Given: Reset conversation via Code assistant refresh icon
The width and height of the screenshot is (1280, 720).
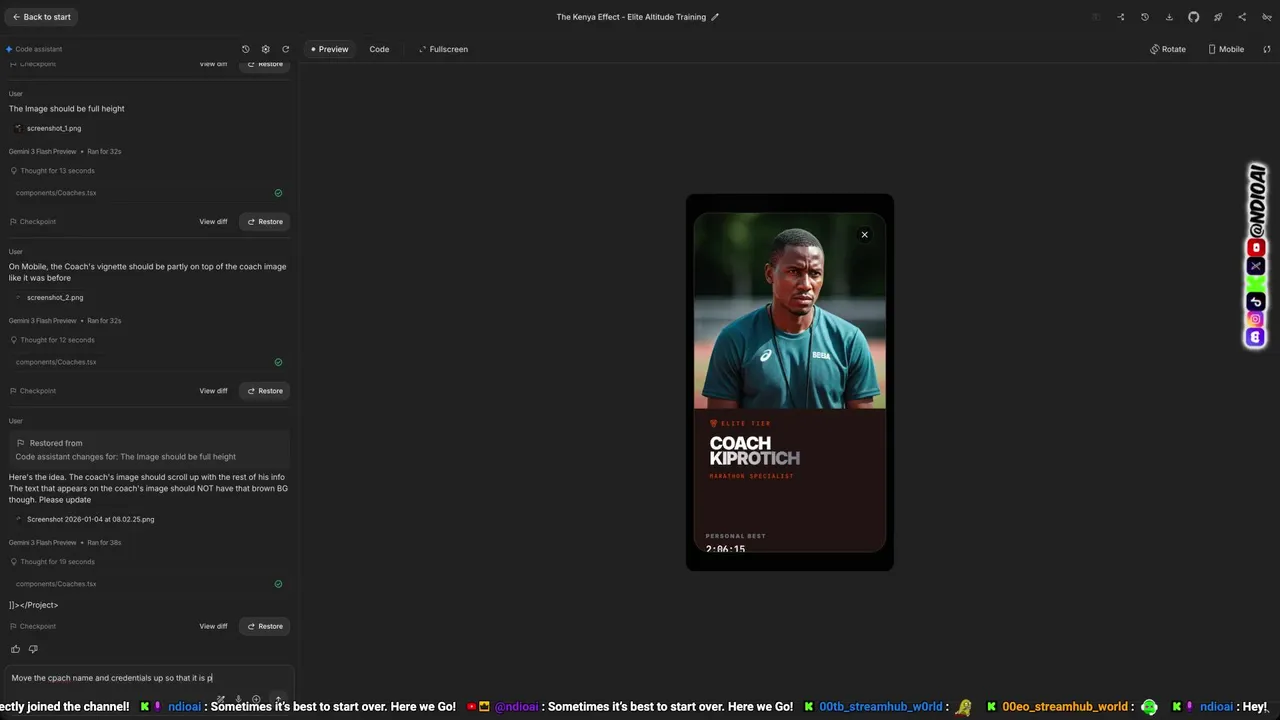Looking at the screenshot, I should (286, 49).
